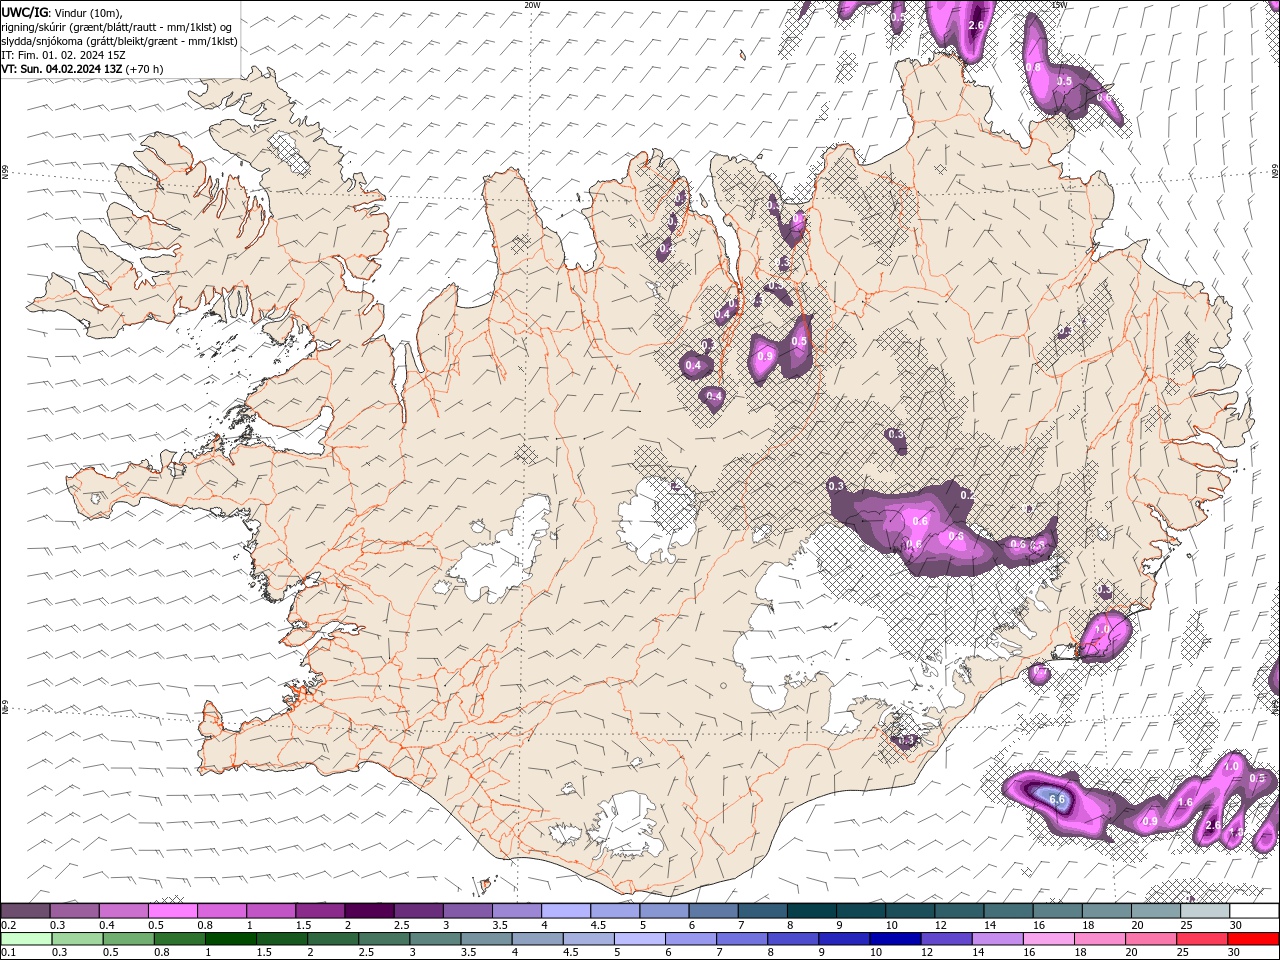This screenshot has width=1280, height=960.
Task: Click the 'IT: Fim. 01. 02. 2024 15Z' line
Action: (63, 55)
